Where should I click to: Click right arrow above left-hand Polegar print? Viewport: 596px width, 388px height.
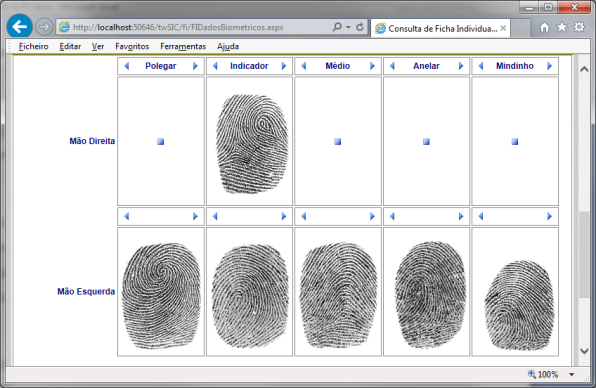pos(195,217)
